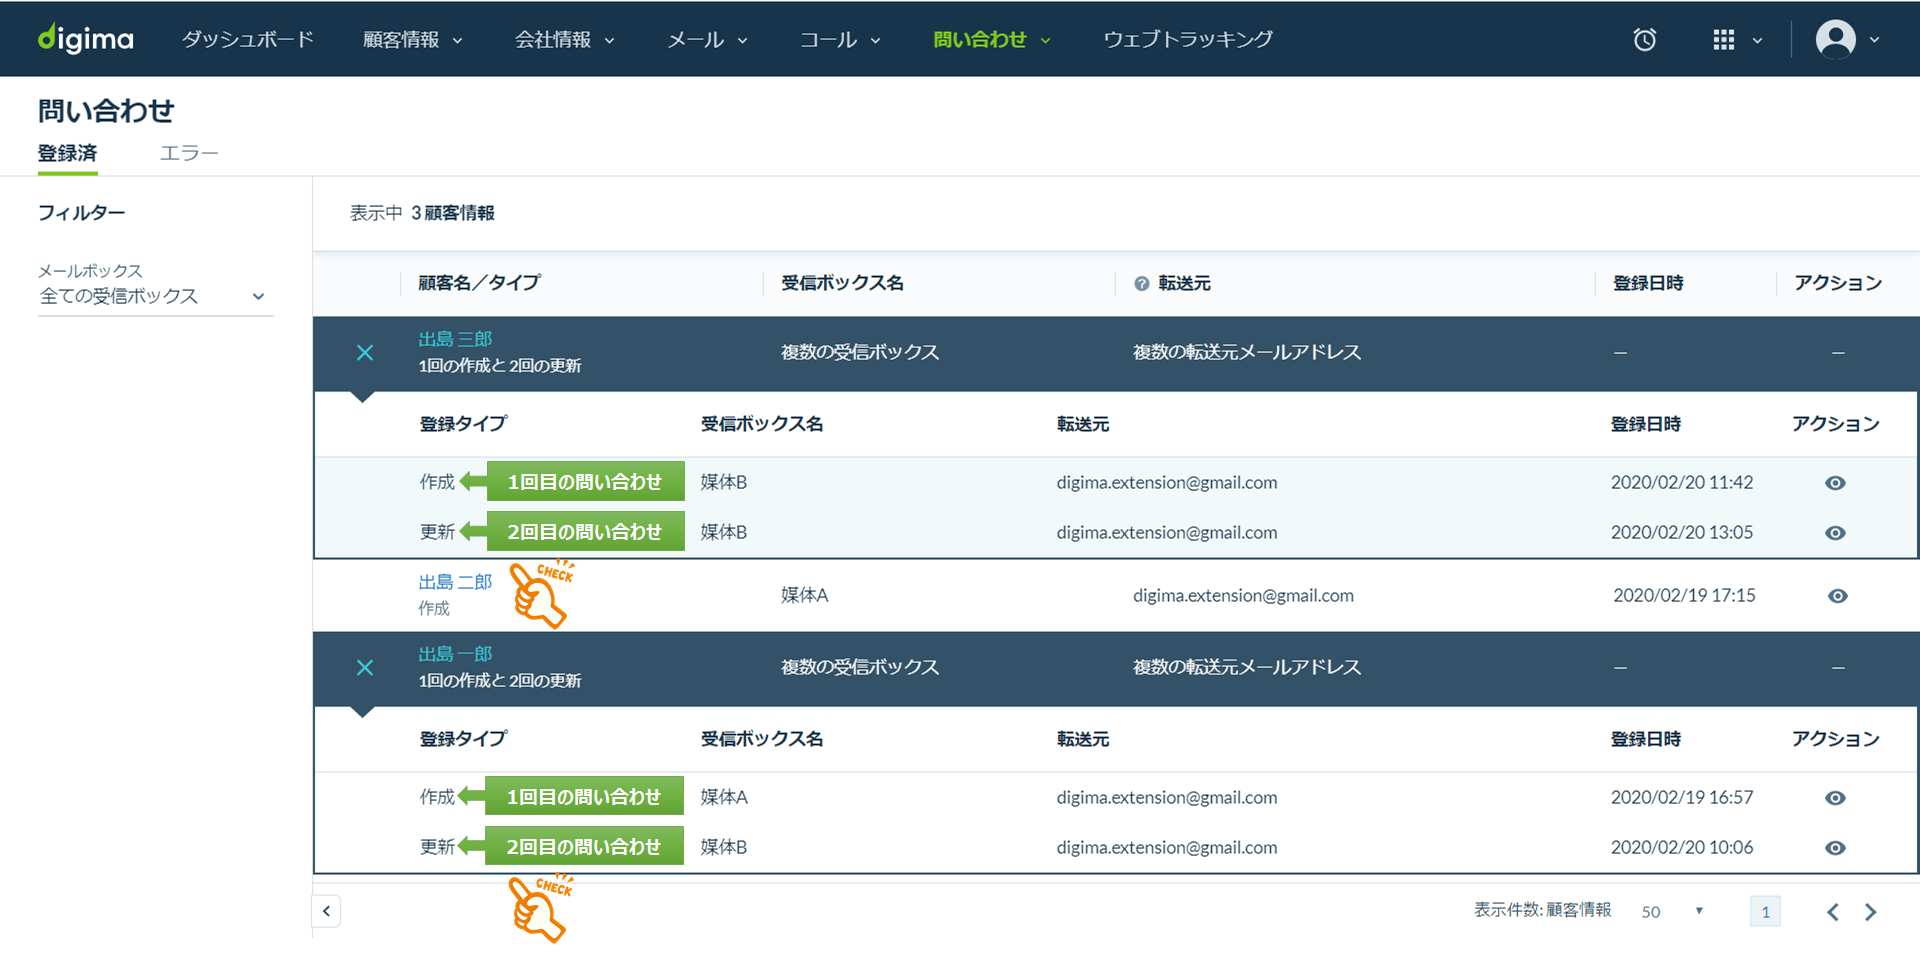Click the digima logo
1920x954 pixels.
click(x=86, y=39)
